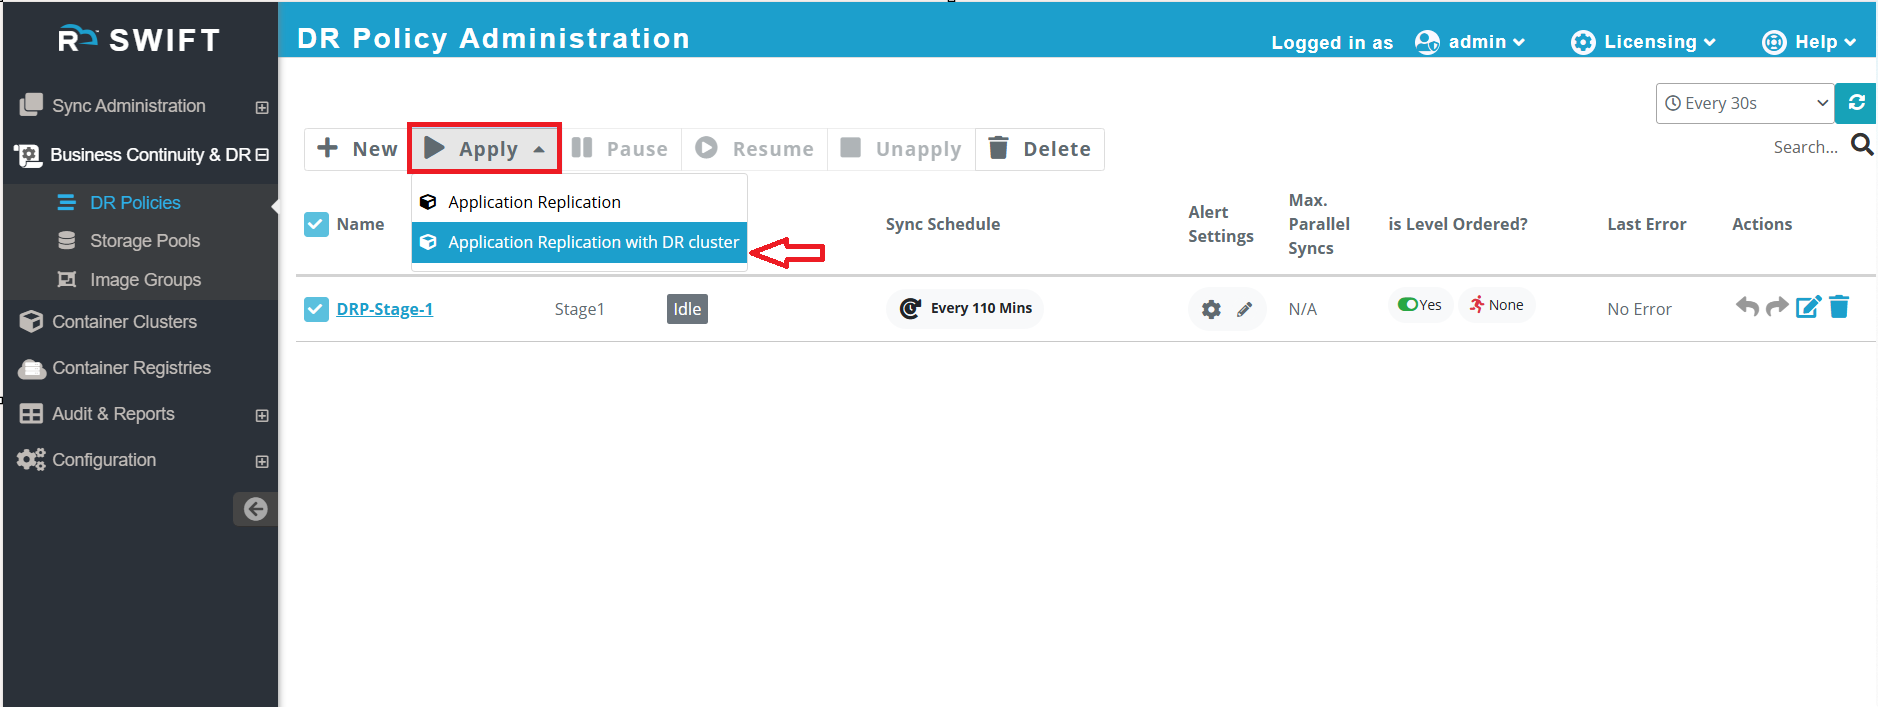Click the right (redo) arrow action for DRP-Stage-1

click(x=1777, y=306)
